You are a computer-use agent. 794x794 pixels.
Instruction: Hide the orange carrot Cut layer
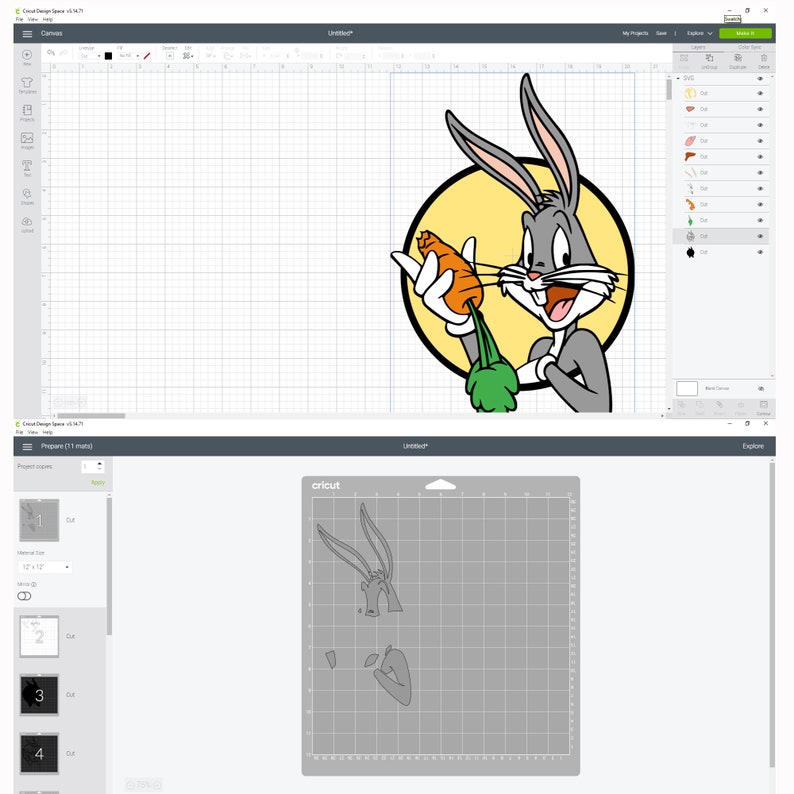tap(760, 205)
